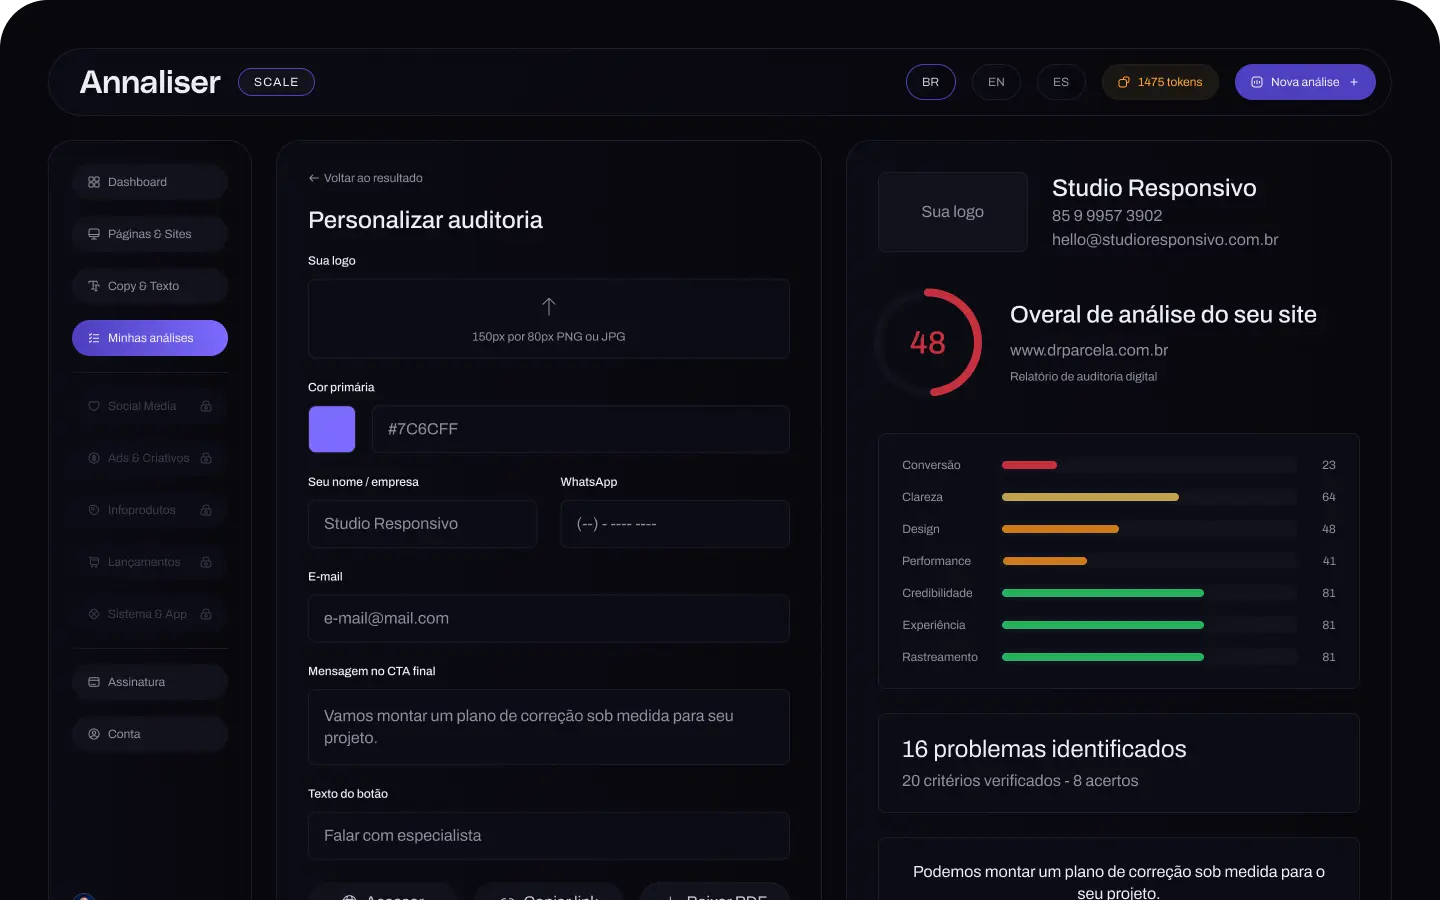Focus the WhatsApp number field
Image resolution: width=1440 pixels, height=900 pixels.
tap(675, 524)
